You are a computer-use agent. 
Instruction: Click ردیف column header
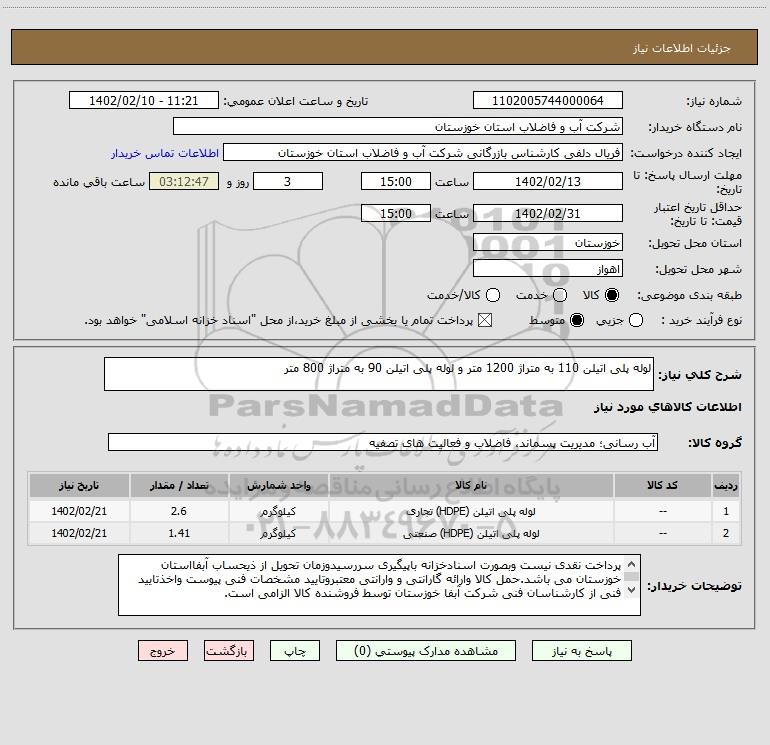click(726, 485)
